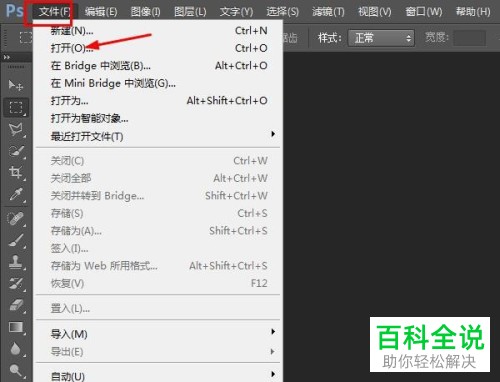
Task: Select the Clone Stamp tool
Action: [x=16, y=262]
